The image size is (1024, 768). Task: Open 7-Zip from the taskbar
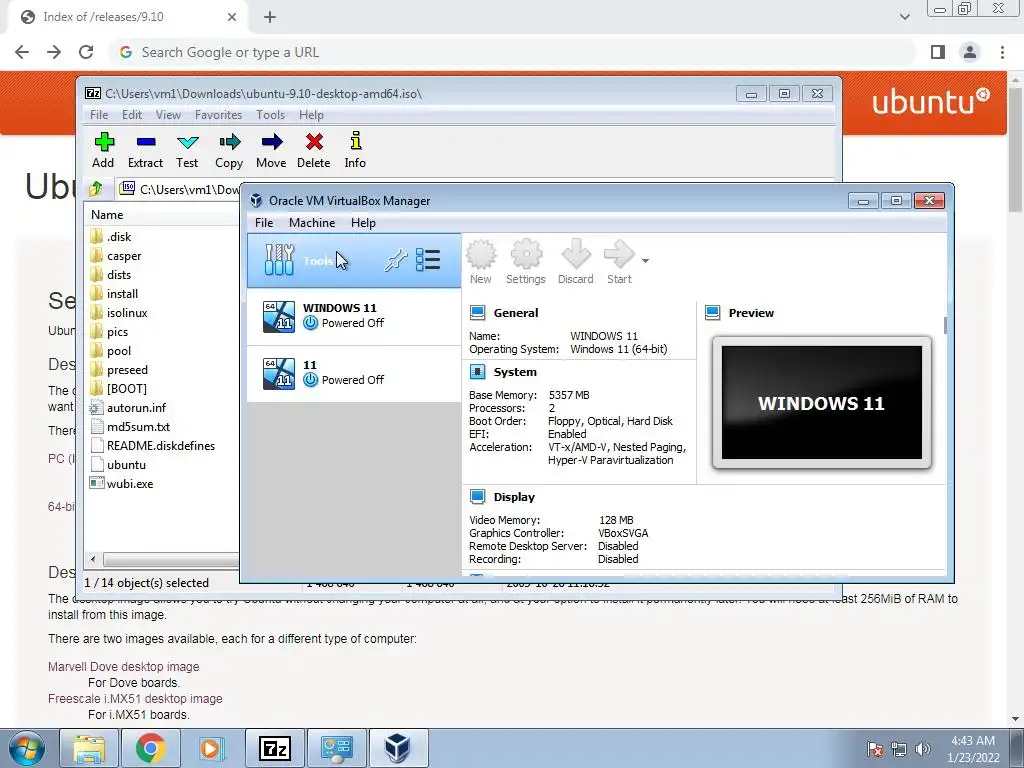click(275, 748)
